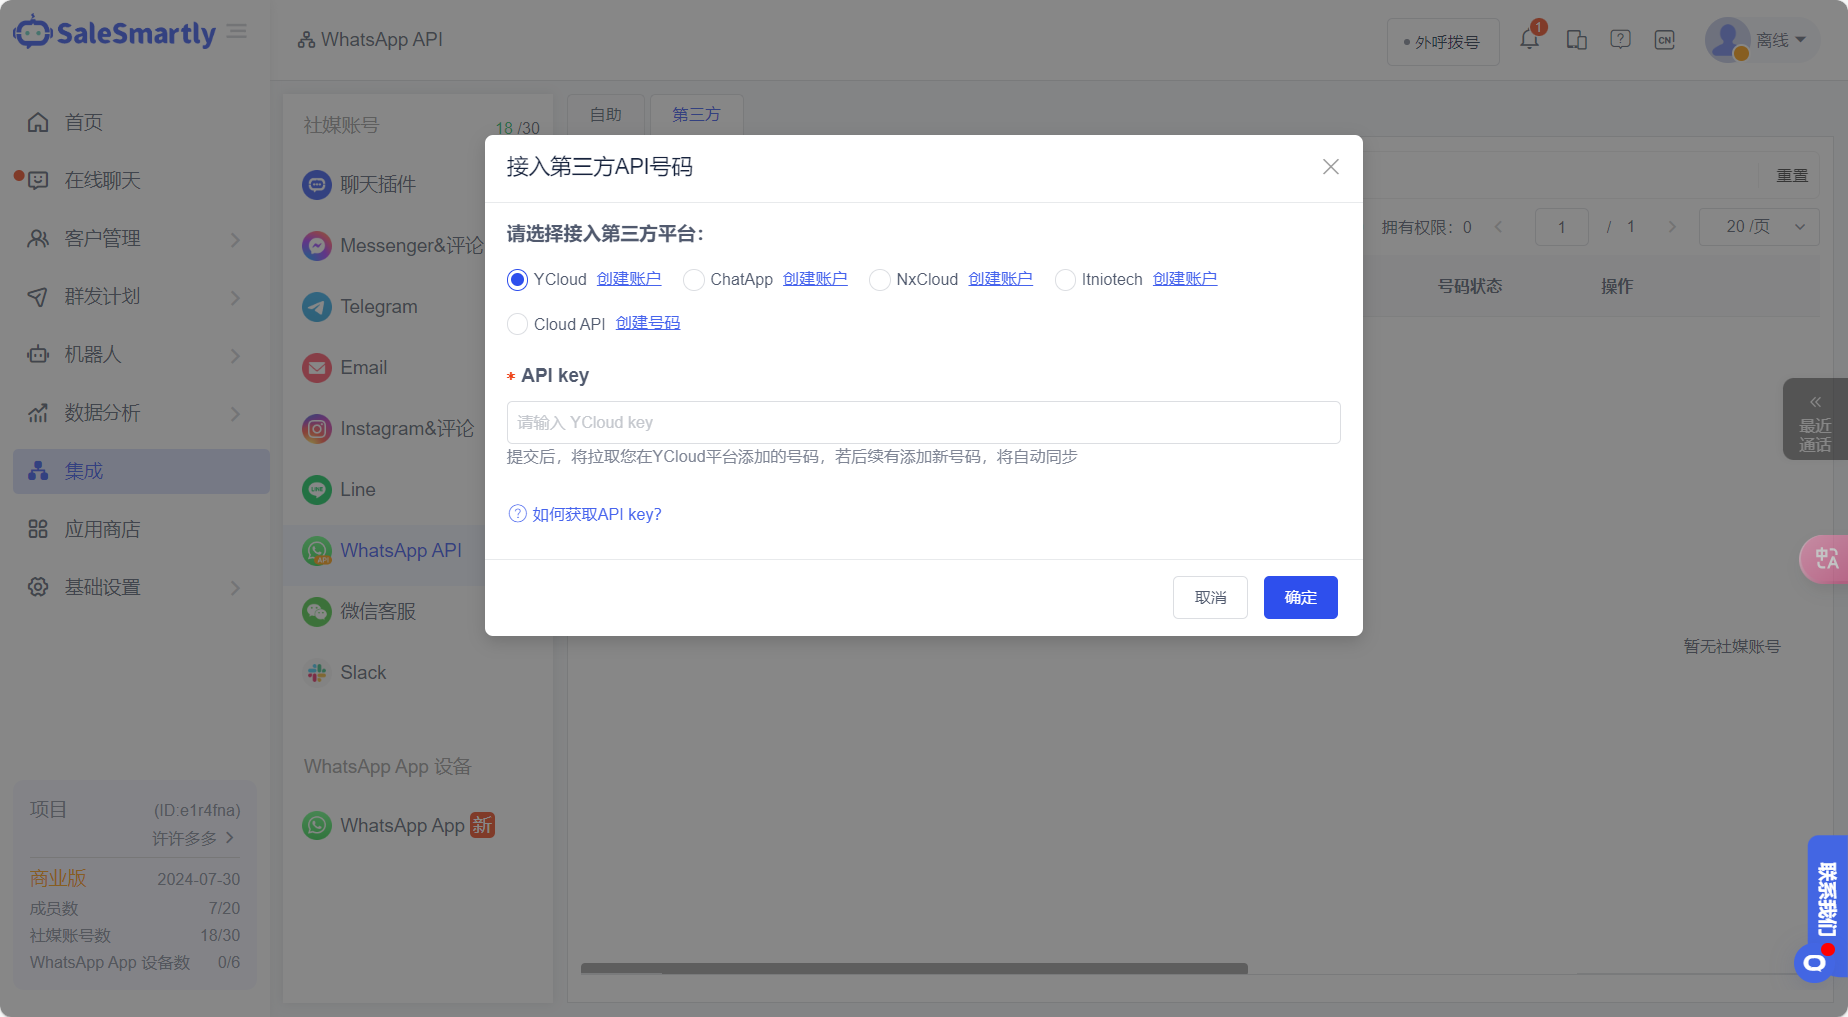This screenshot has height=1017, width=1848.
Task: Select the Cloud API radio button
Action: pyautogui.click(x=517, y=324)
